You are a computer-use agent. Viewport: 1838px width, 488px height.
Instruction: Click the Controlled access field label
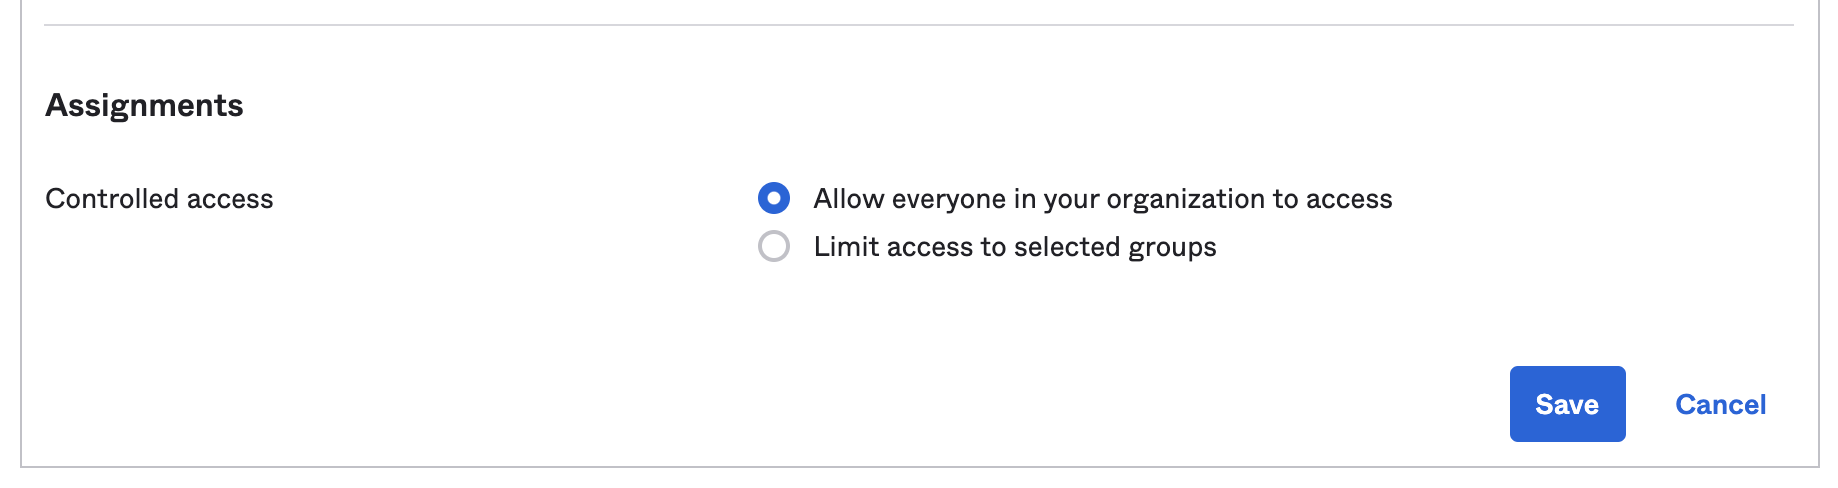click(x=159, y=199)
